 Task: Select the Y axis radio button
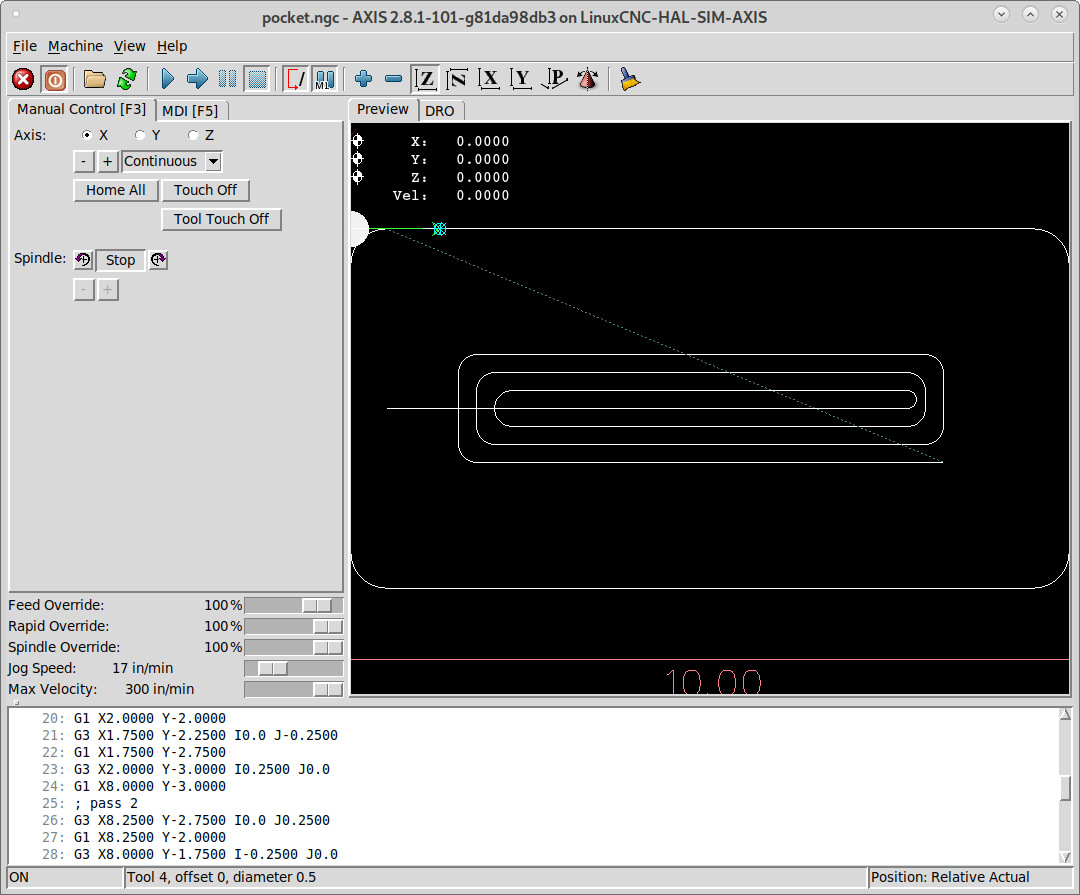(140, 135)
